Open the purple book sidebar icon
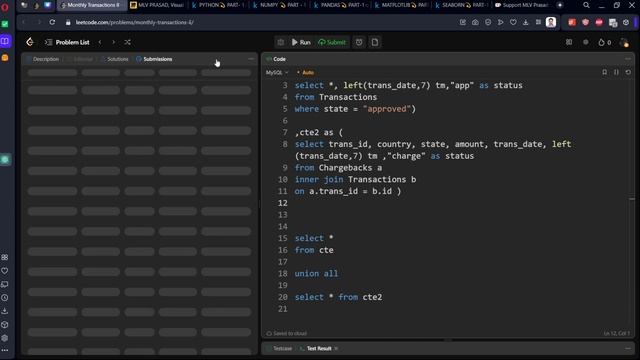 (5, 41)
